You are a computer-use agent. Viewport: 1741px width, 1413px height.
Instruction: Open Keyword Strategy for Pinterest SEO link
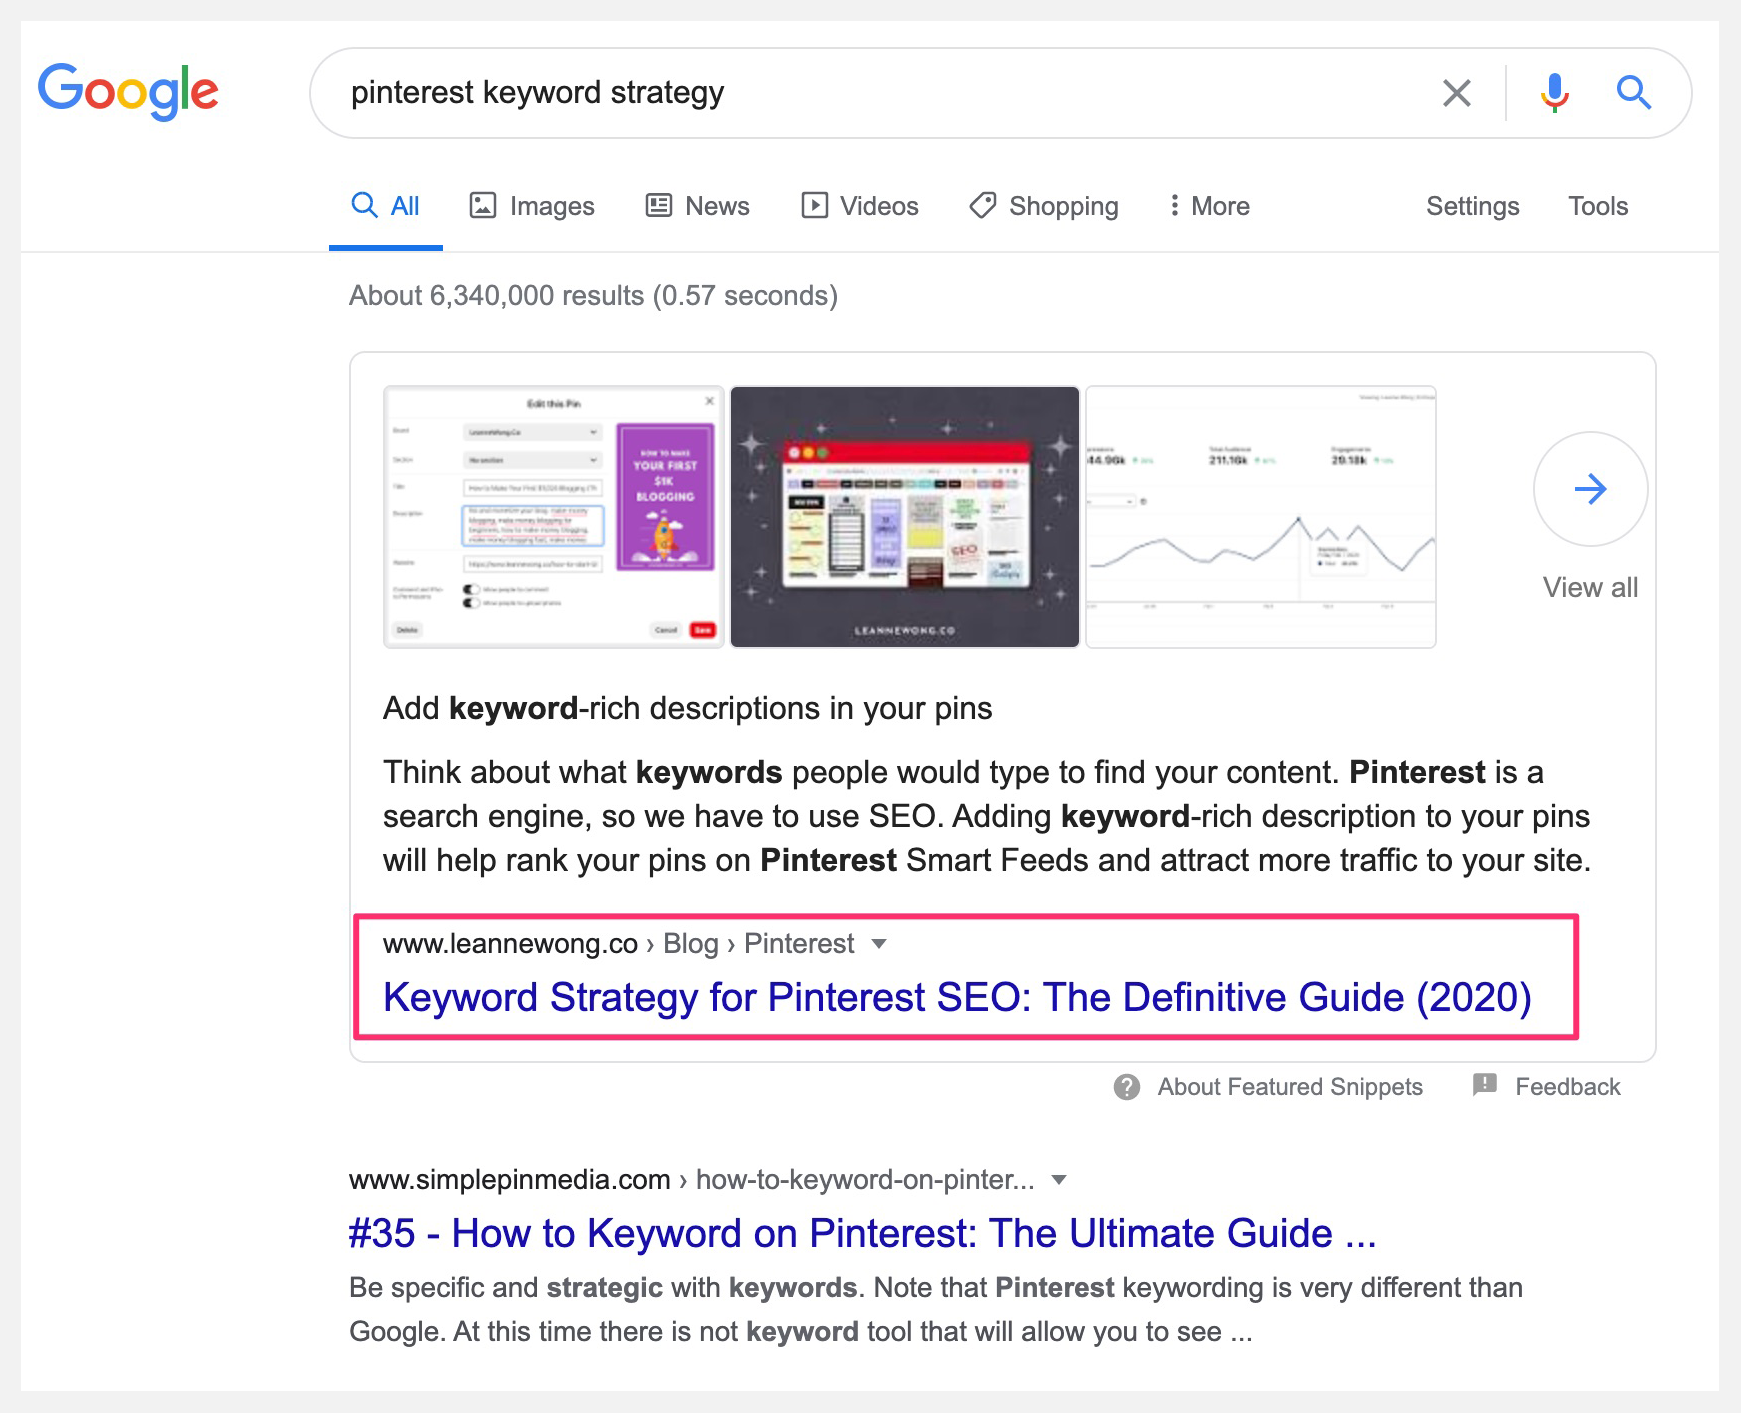(x=957, y=998)
